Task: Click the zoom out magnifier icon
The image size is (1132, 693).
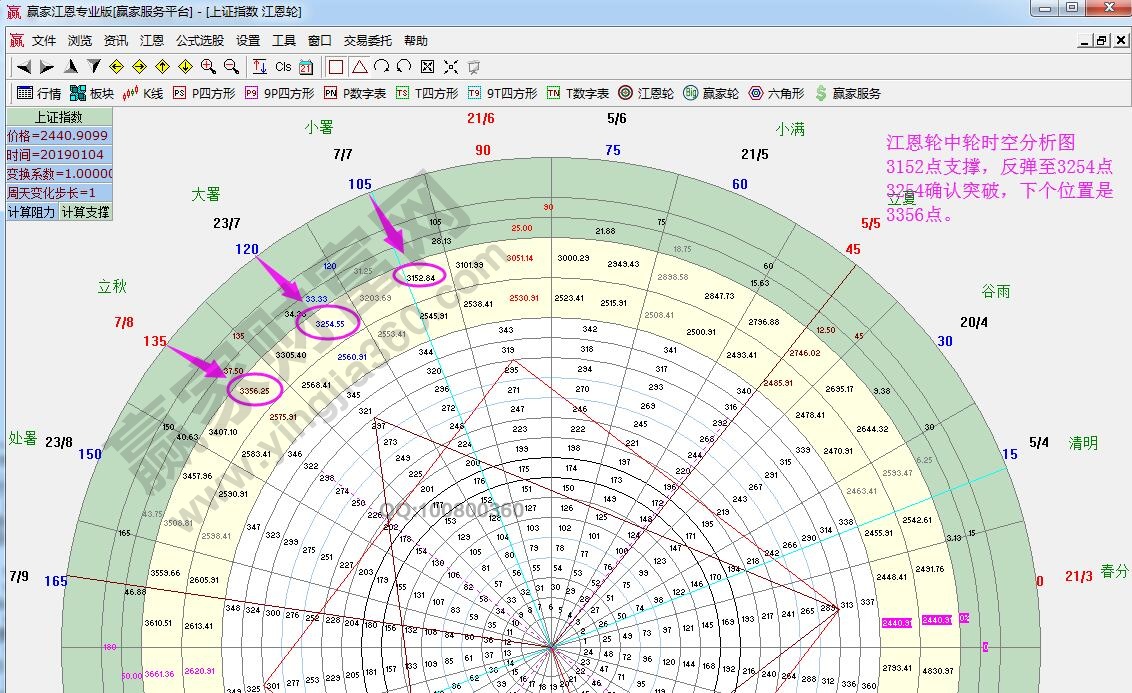Action: [x=231, y=67]
